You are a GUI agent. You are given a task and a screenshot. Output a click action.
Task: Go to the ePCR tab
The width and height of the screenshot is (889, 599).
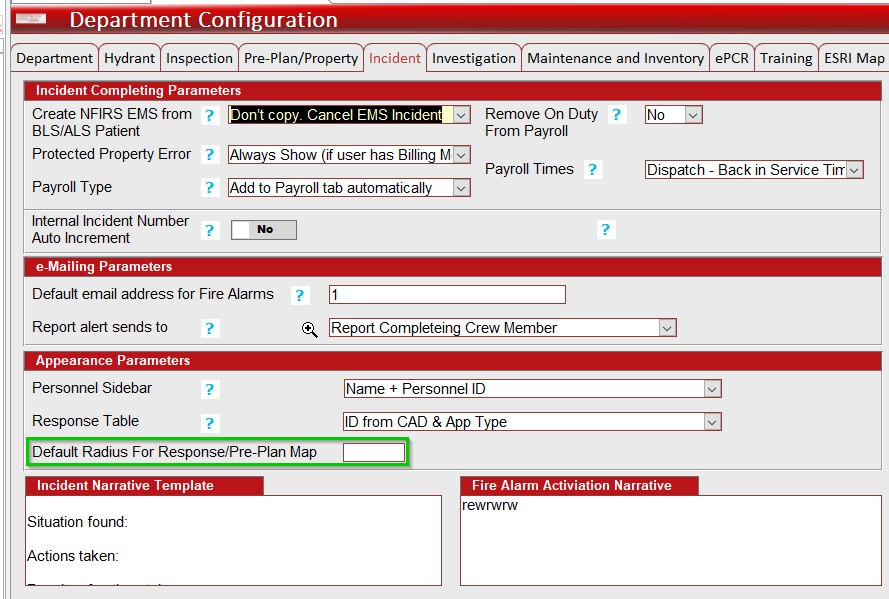point(731,58)
